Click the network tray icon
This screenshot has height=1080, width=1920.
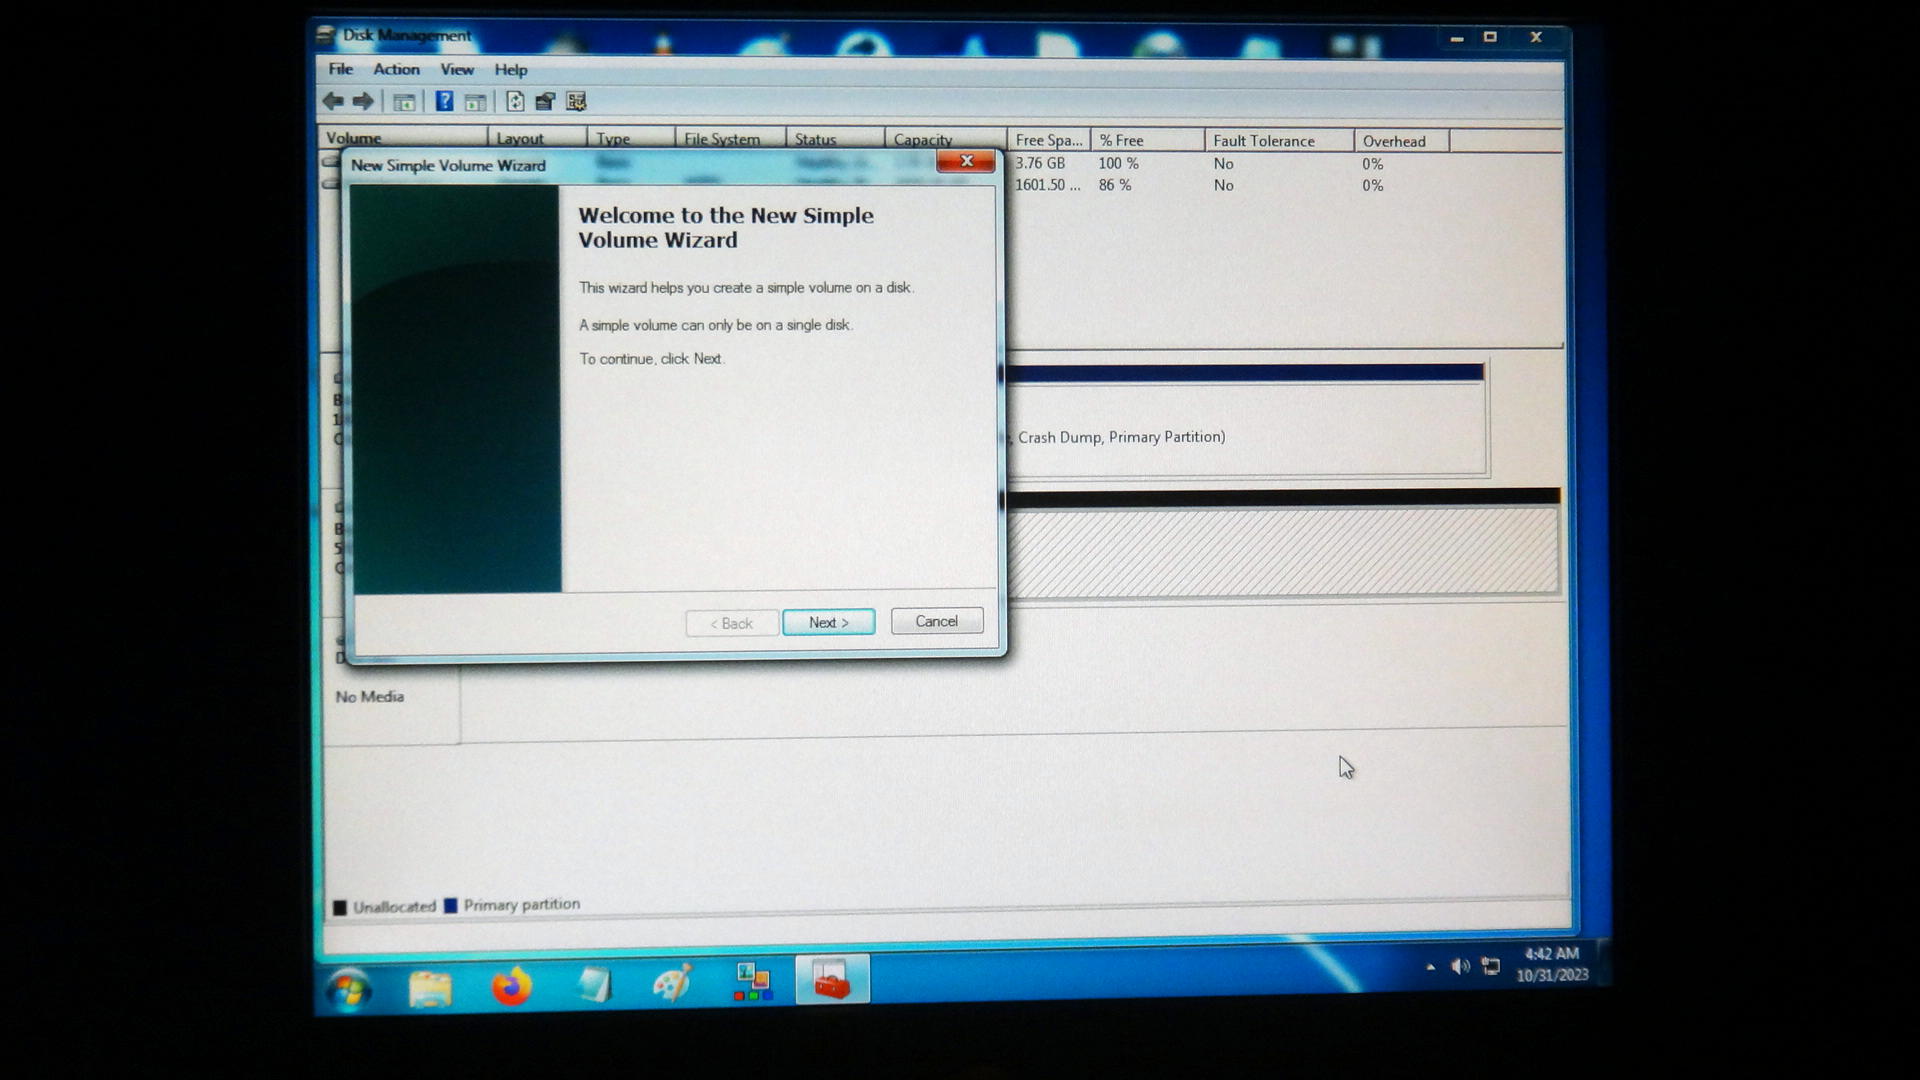point(1491,966)
